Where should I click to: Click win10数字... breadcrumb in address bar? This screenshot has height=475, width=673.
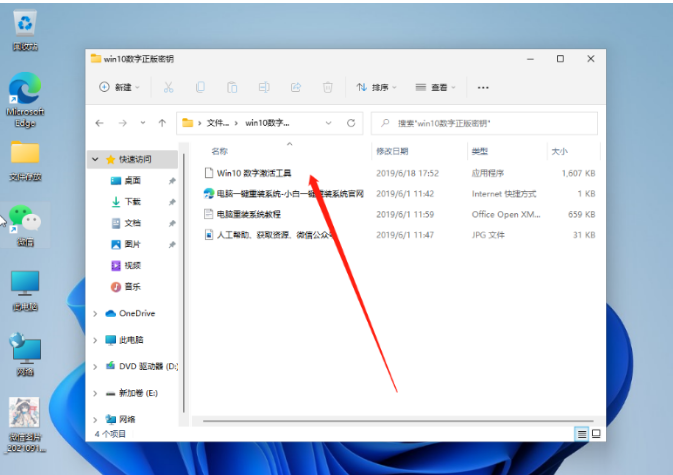tap(267, 123)
